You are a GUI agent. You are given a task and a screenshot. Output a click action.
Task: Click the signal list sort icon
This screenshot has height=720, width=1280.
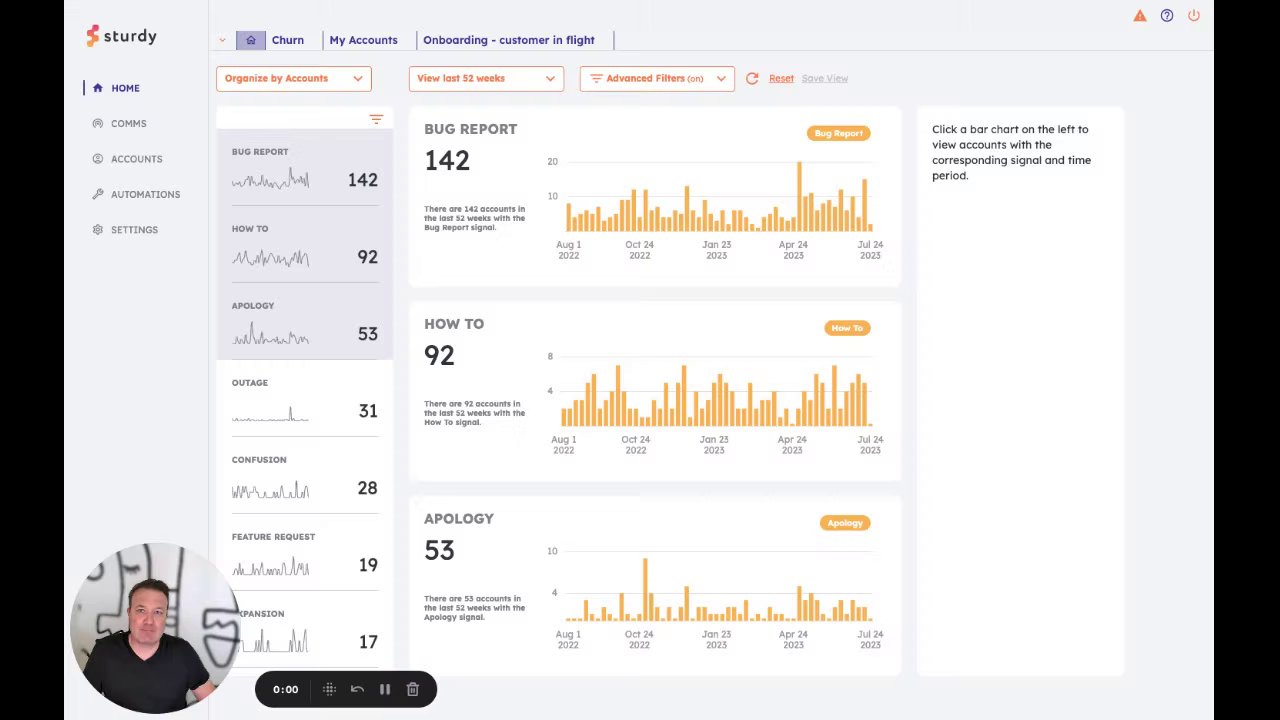pos(376,119)
